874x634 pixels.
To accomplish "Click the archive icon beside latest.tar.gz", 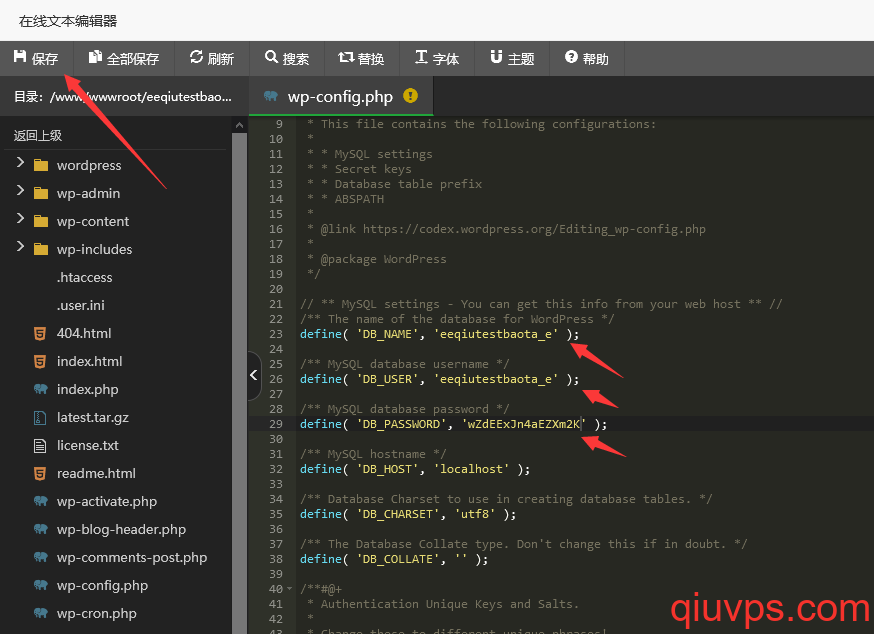I will pyautogui.click(x=40, y=417).
